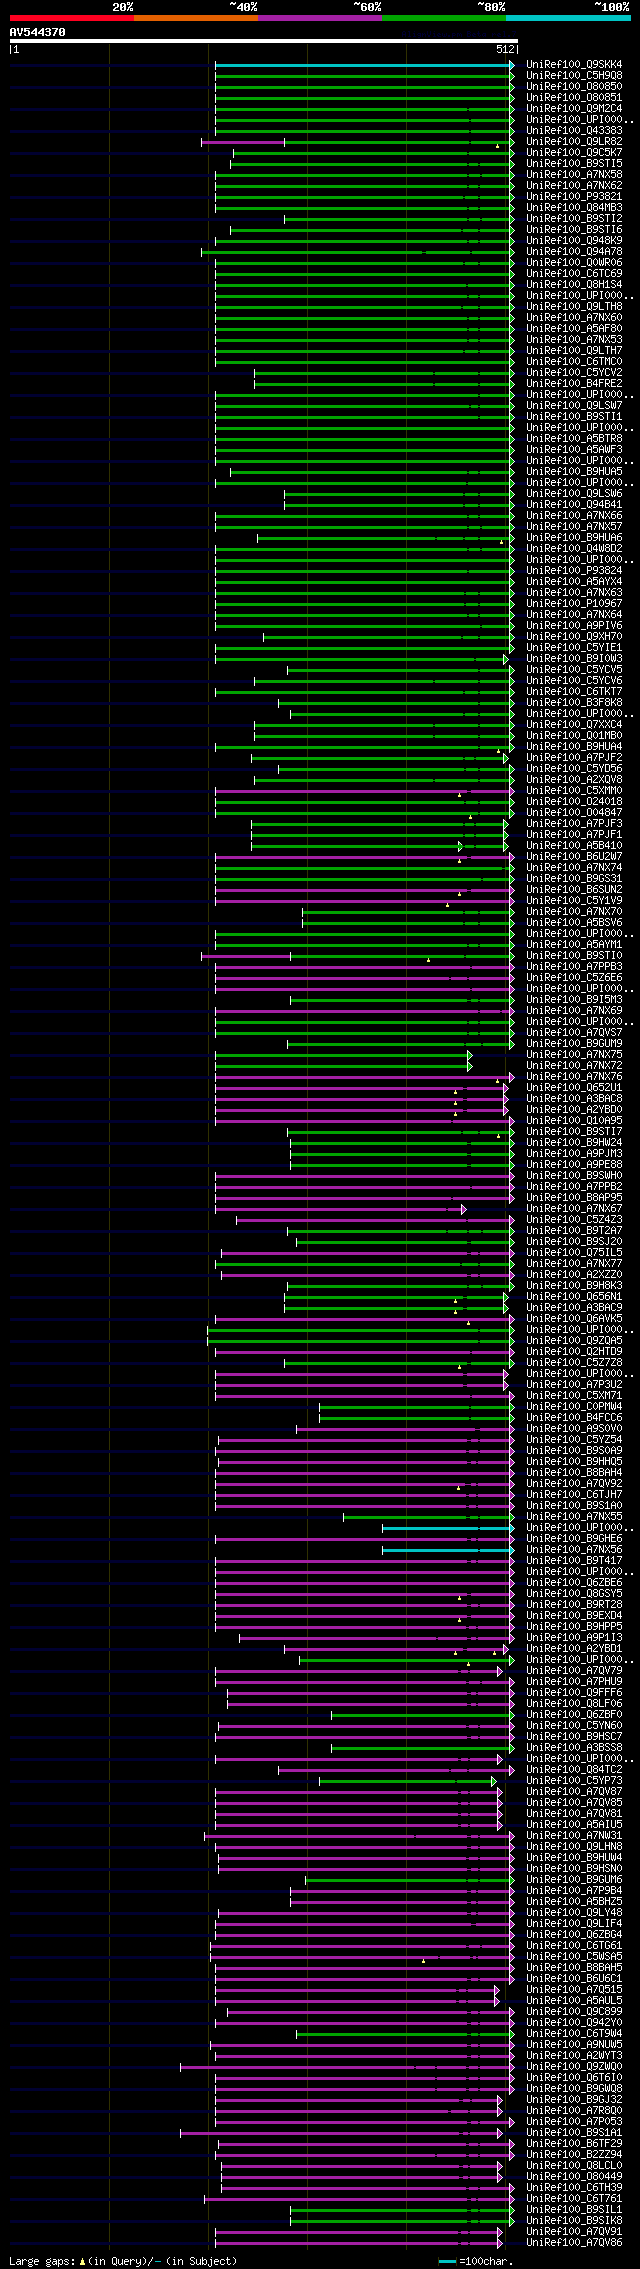Select label UniRef100_Q9LSW7
Screen dimensions: 640x2269
coord(574,406)
